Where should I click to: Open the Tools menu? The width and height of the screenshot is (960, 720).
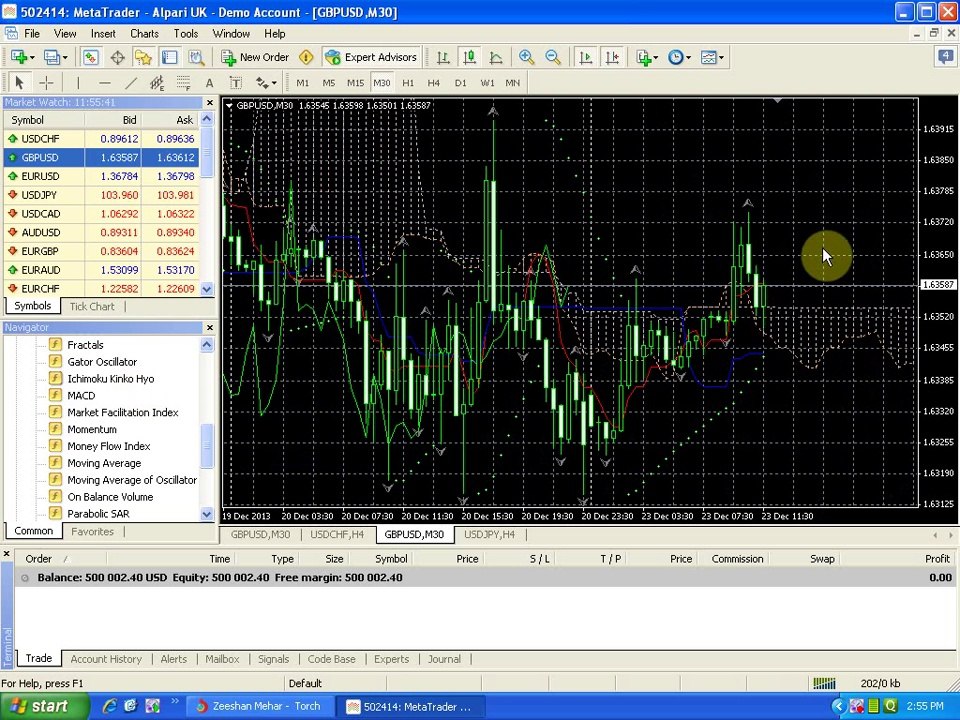(x=186, y=34)
